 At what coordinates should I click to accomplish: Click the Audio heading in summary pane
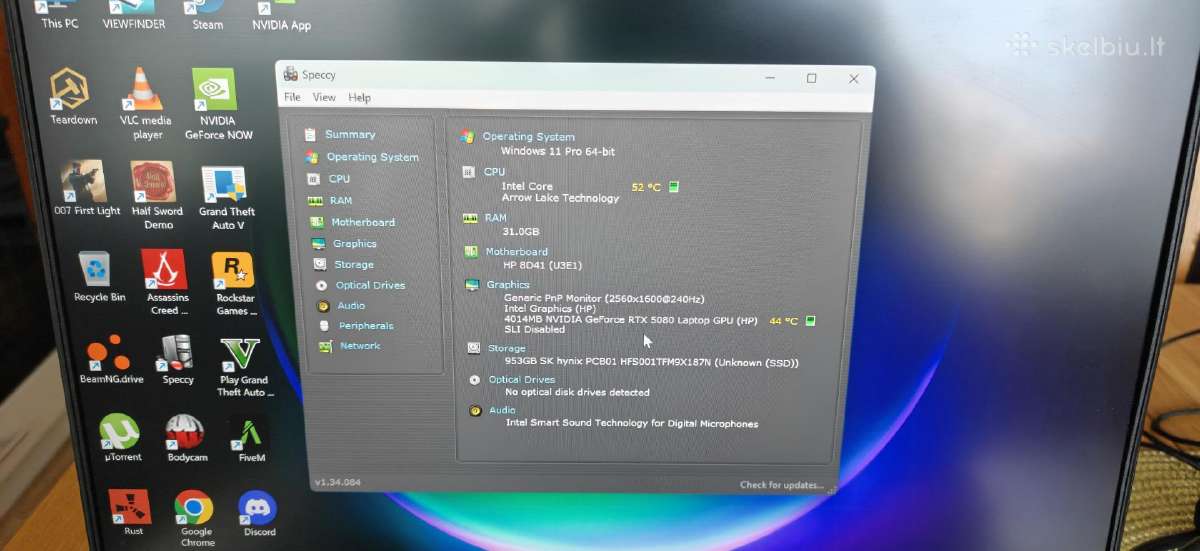pos(502,410)
